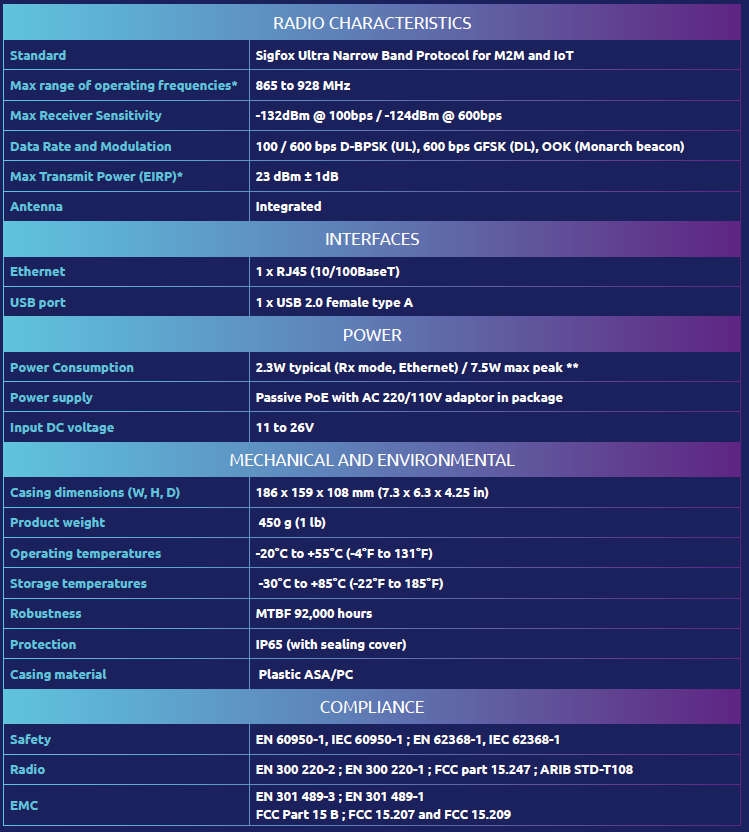Select 'Data Rate and Modulation' label
The image size is (749, 832).
(x=91, y=146)
